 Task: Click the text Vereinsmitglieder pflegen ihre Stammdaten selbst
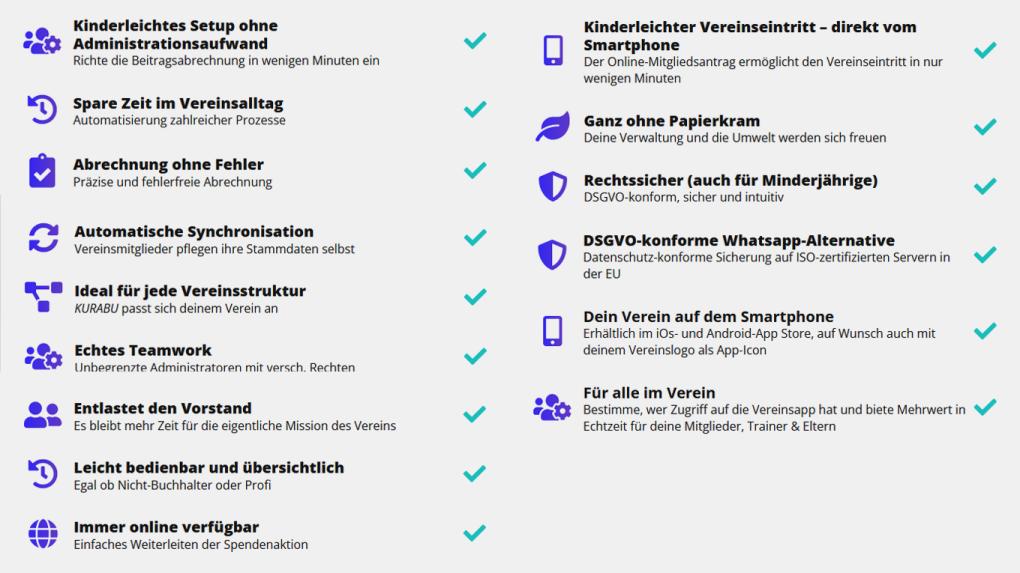pos(215,249)
